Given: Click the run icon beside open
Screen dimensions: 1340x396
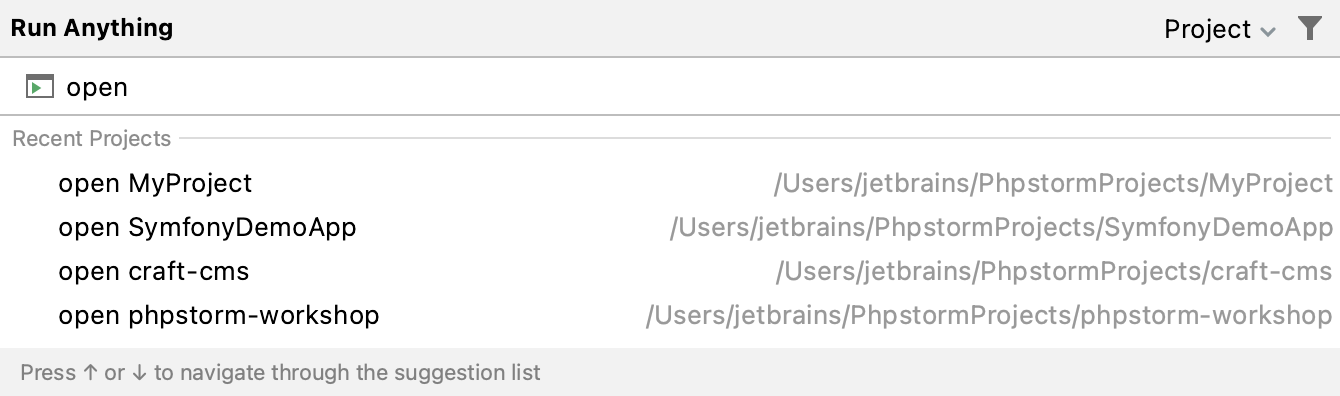Looking at the screenshot, I should click(39, 87).
